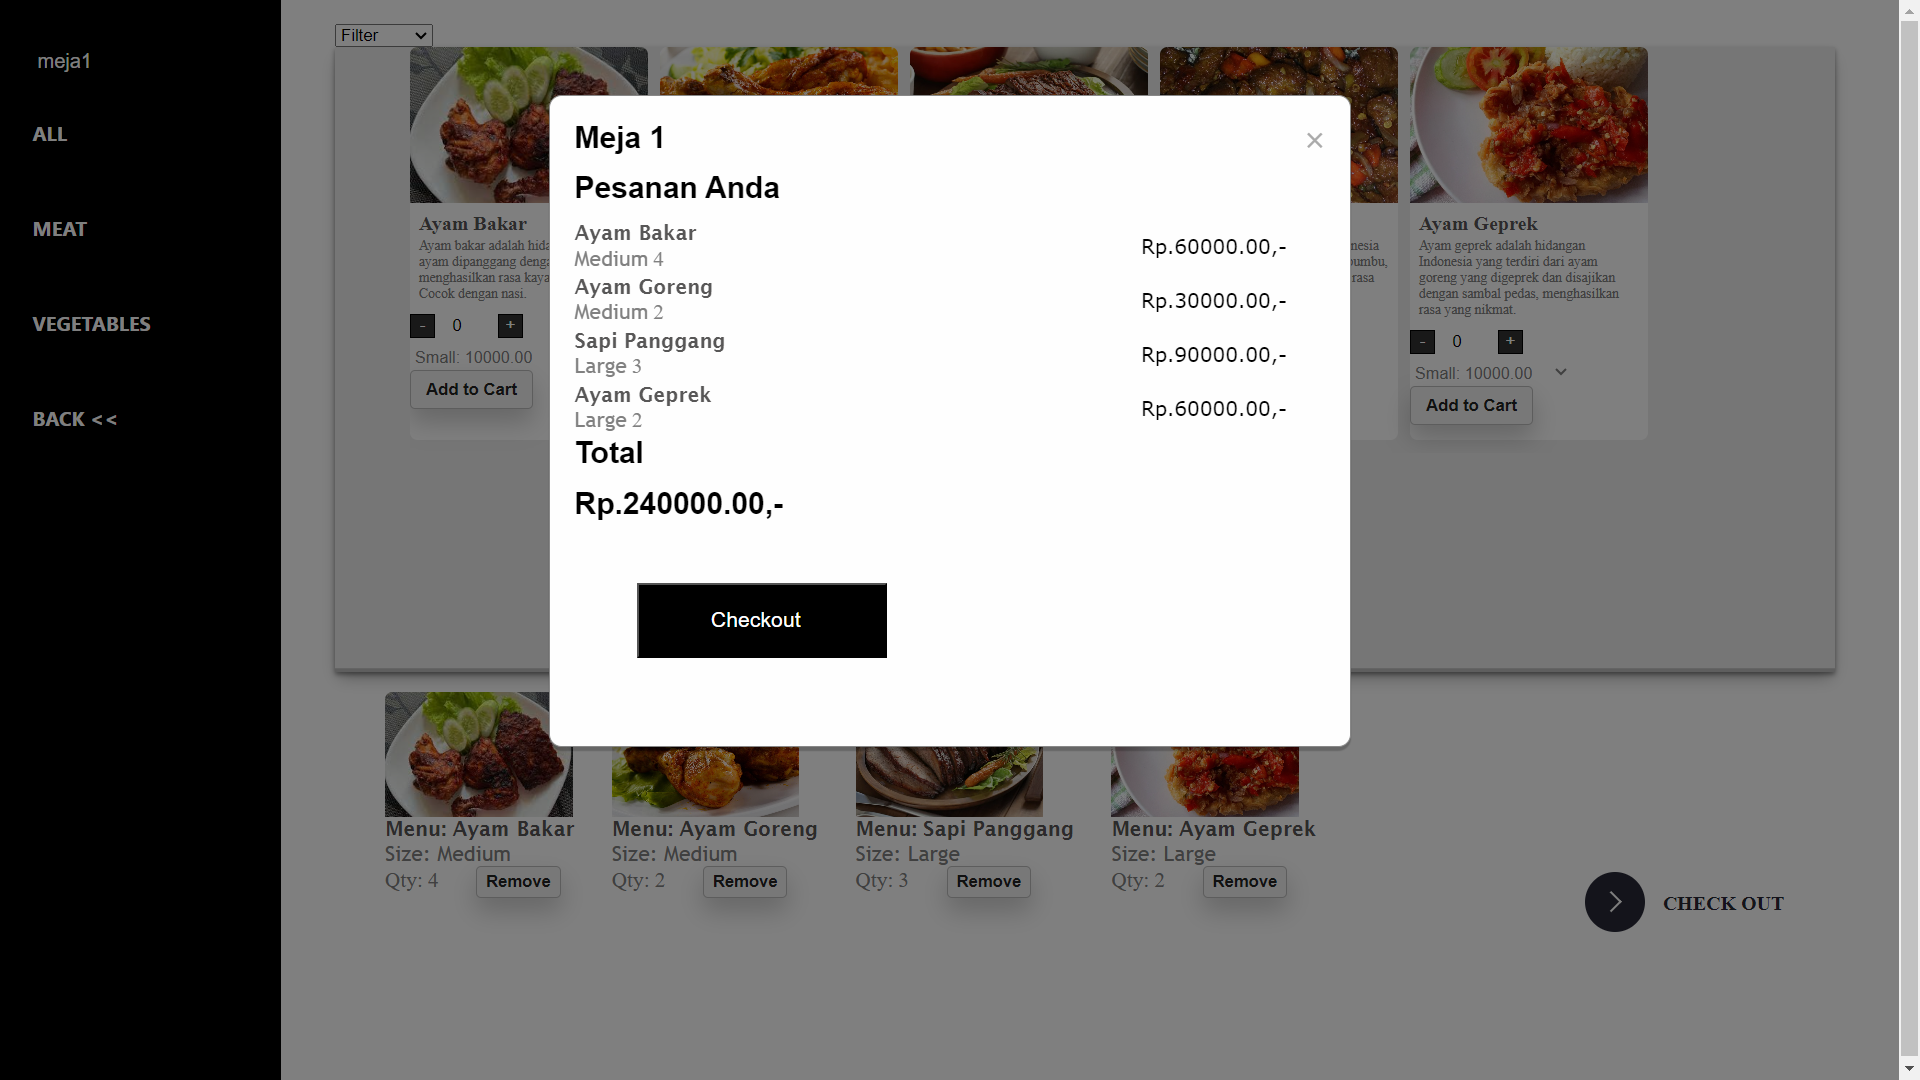Click the Ayam Geprek menu photo
Image resolution: width=1920 pixels, height=1080 pixels.
pos(1528,125)
